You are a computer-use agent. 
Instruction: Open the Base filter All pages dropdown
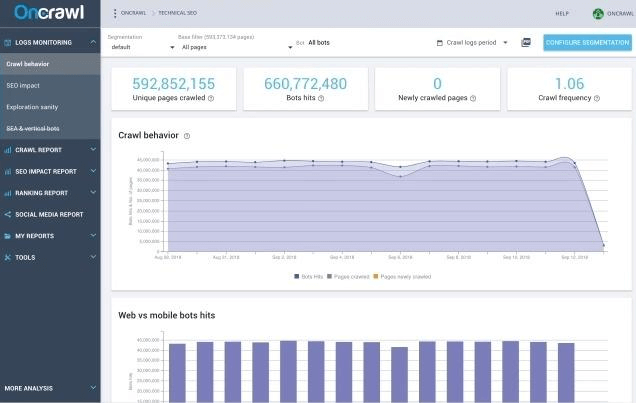tap(235, 47)
